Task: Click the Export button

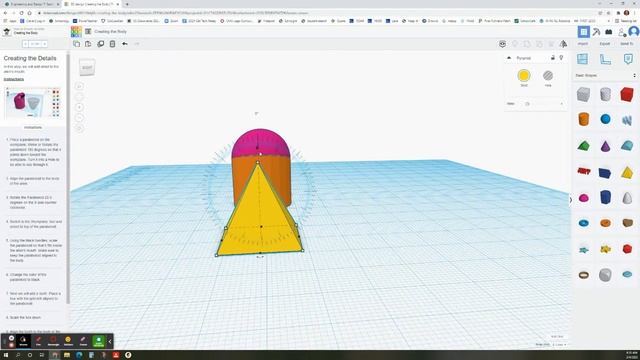Action: (604, 44)
